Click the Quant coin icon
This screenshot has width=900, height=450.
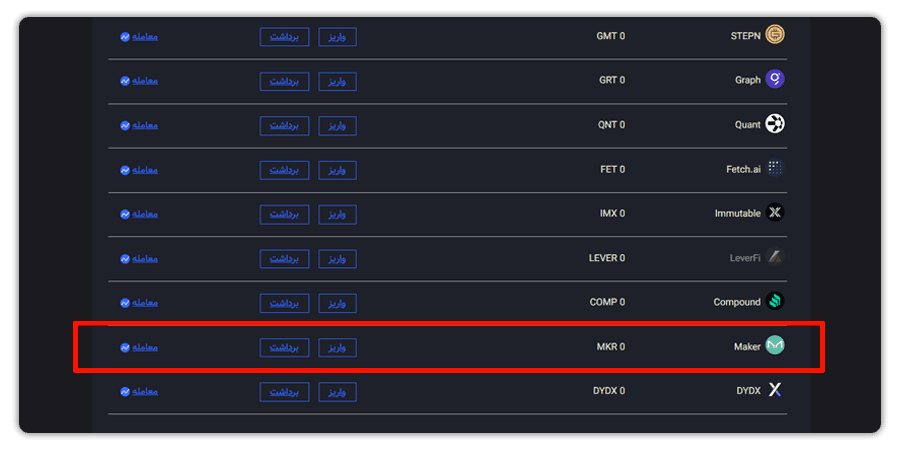775,124
